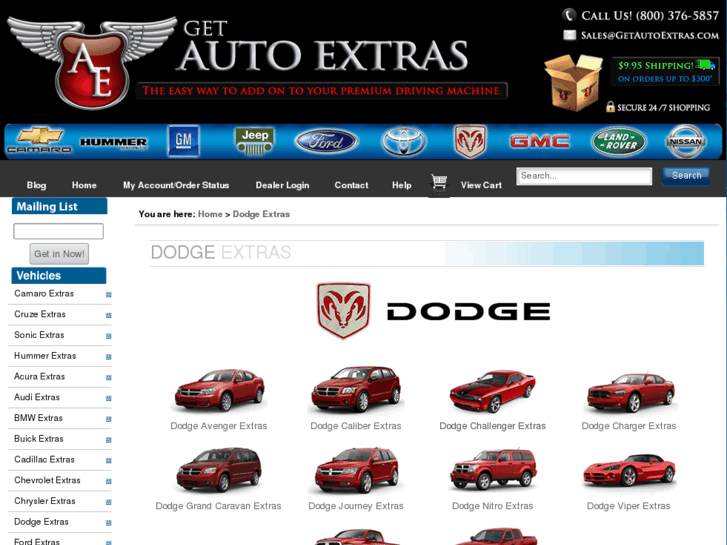Click the telephone icon beside Call Us

pos(569,15)
